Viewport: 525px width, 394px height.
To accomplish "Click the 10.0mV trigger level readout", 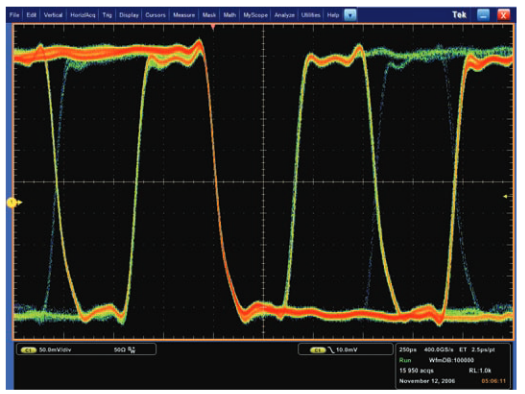I will point(347,350).
